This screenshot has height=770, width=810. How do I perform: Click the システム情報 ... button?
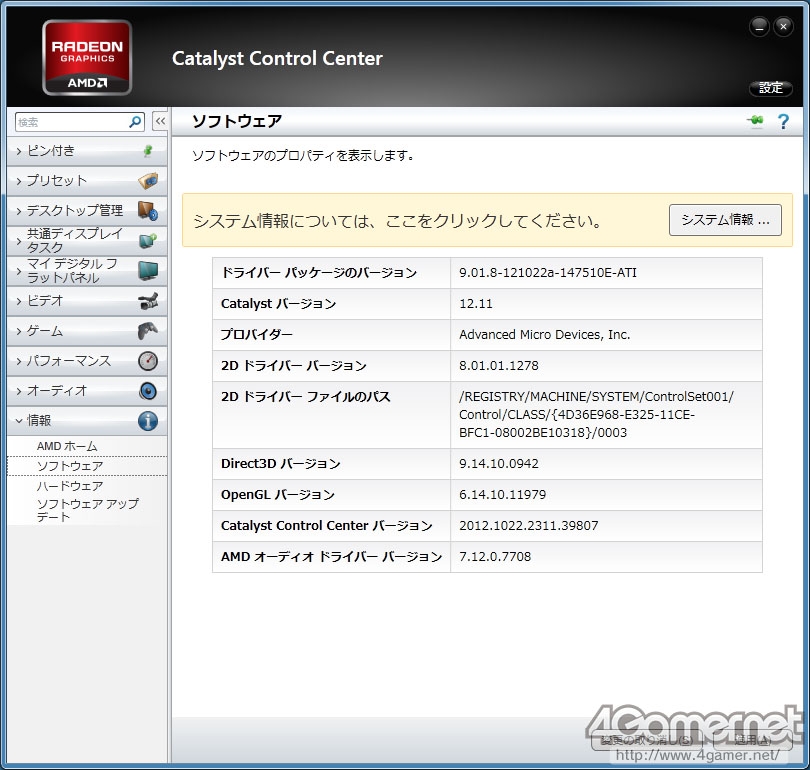click(x=725, y=220)
